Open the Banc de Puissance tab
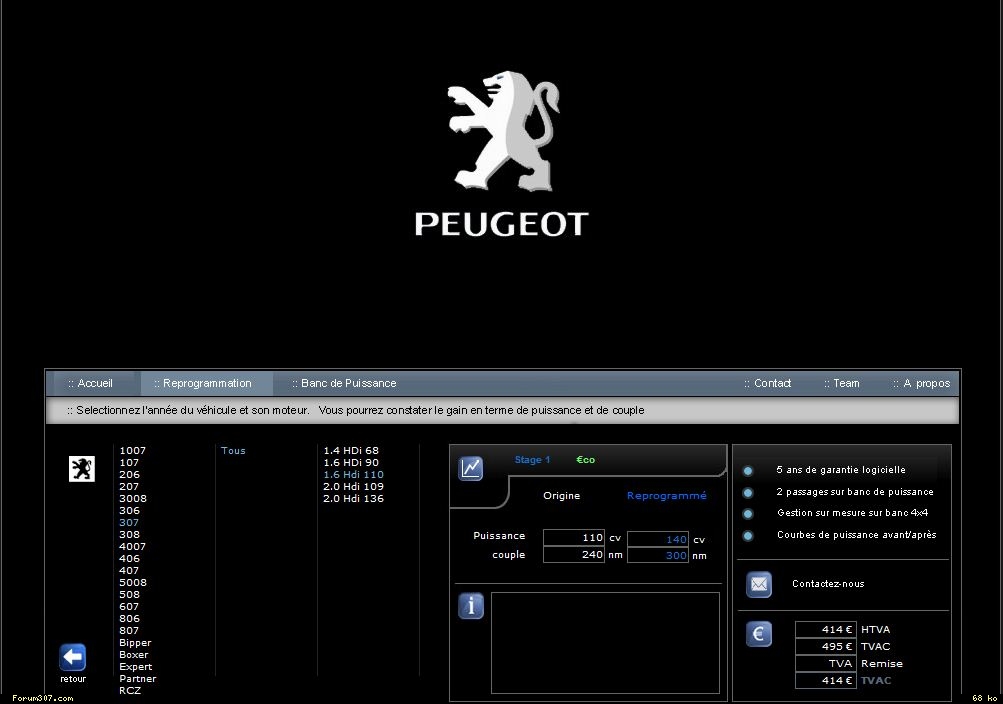 (x=344, y=383)
